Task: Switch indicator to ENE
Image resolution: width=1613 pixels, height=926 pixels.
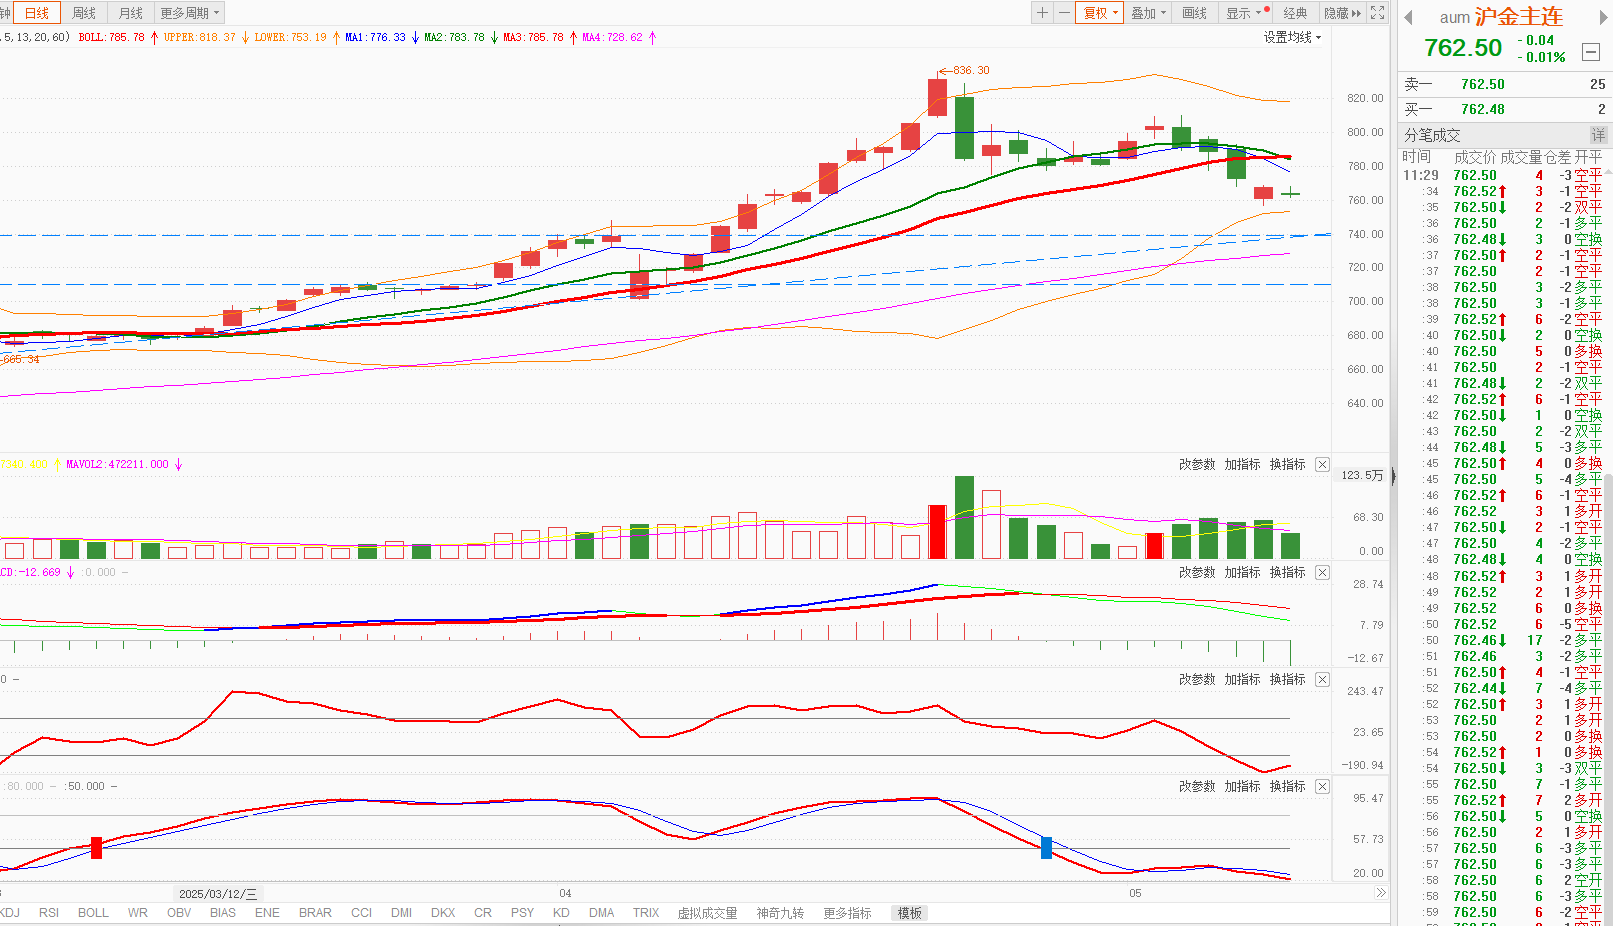Action: [x=267, y=913]
